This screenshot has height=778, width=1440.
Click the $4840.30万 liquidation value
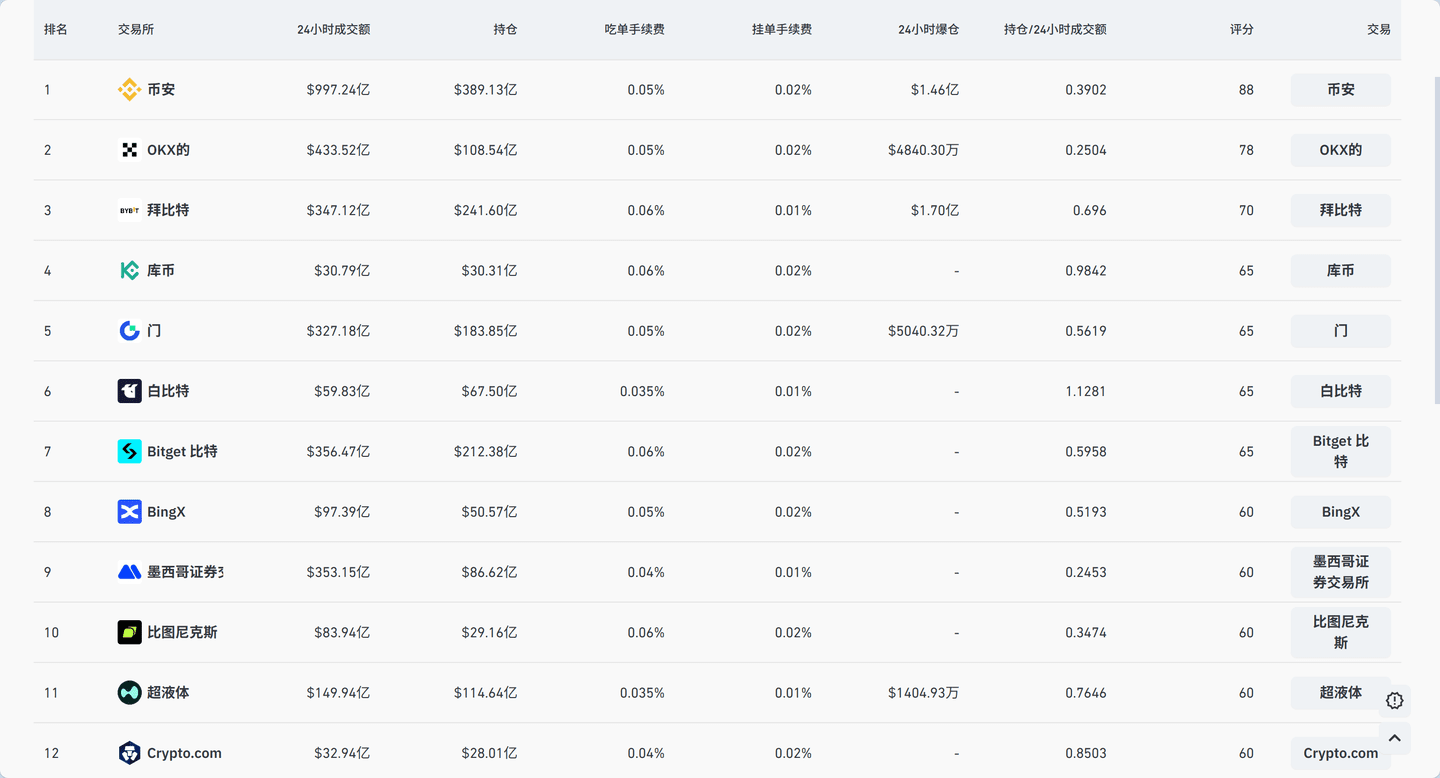923,150
